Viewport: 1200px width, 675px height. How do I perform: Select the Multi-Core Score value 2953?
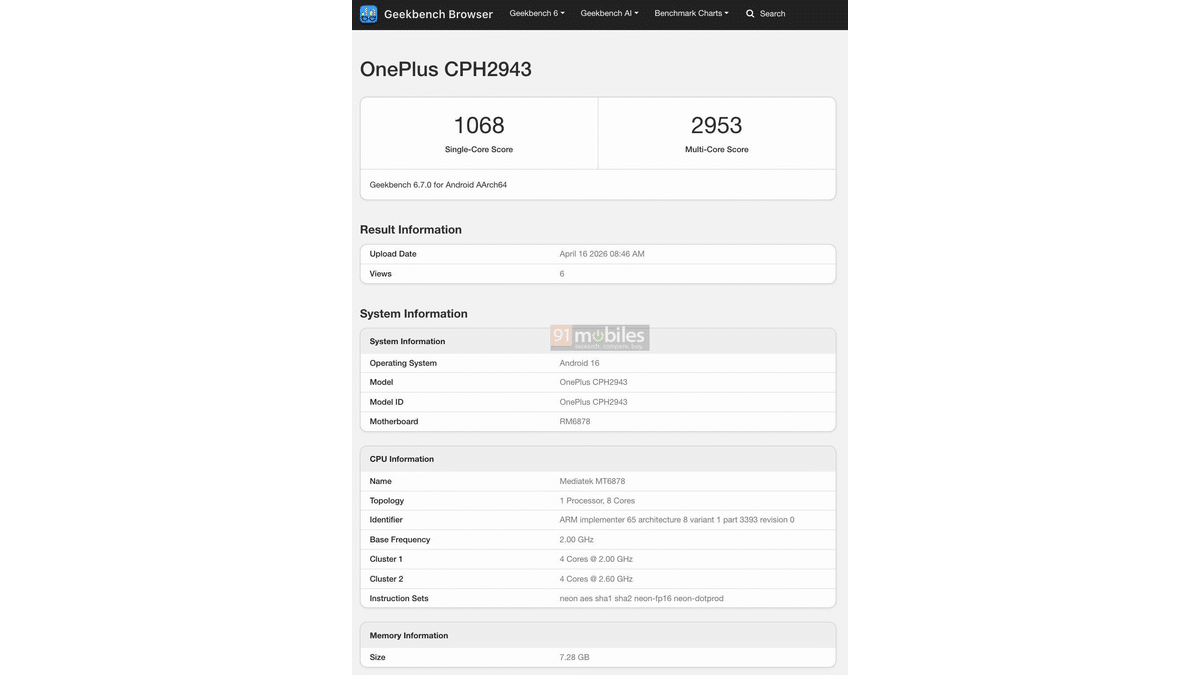coord(716,124)
